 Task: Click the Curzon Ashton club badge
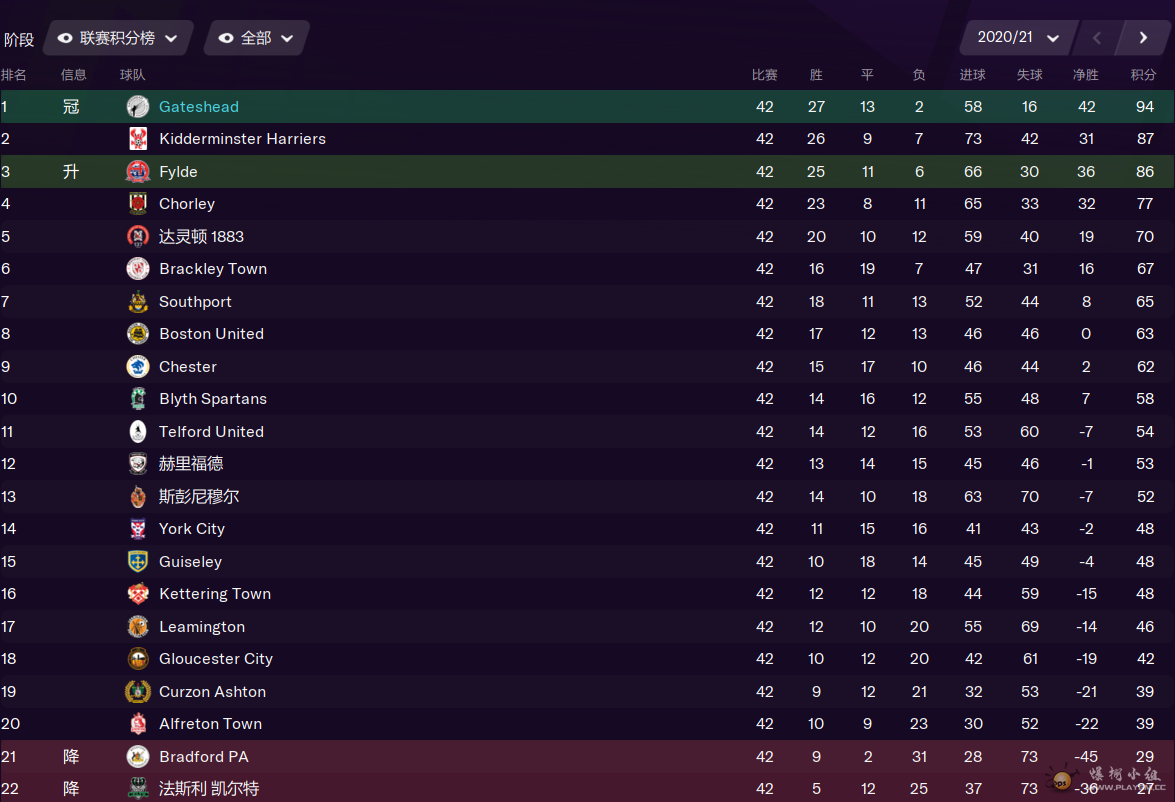pyautogui.click(x=138, y=691)
